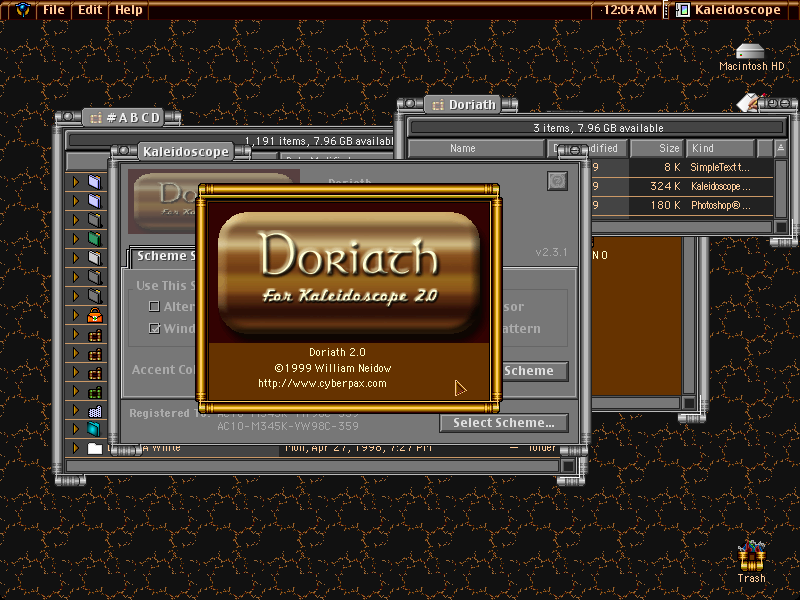Click the folder icon in #ABCD title bar
This screenshot has height=600, width=800.
(96, 118)
